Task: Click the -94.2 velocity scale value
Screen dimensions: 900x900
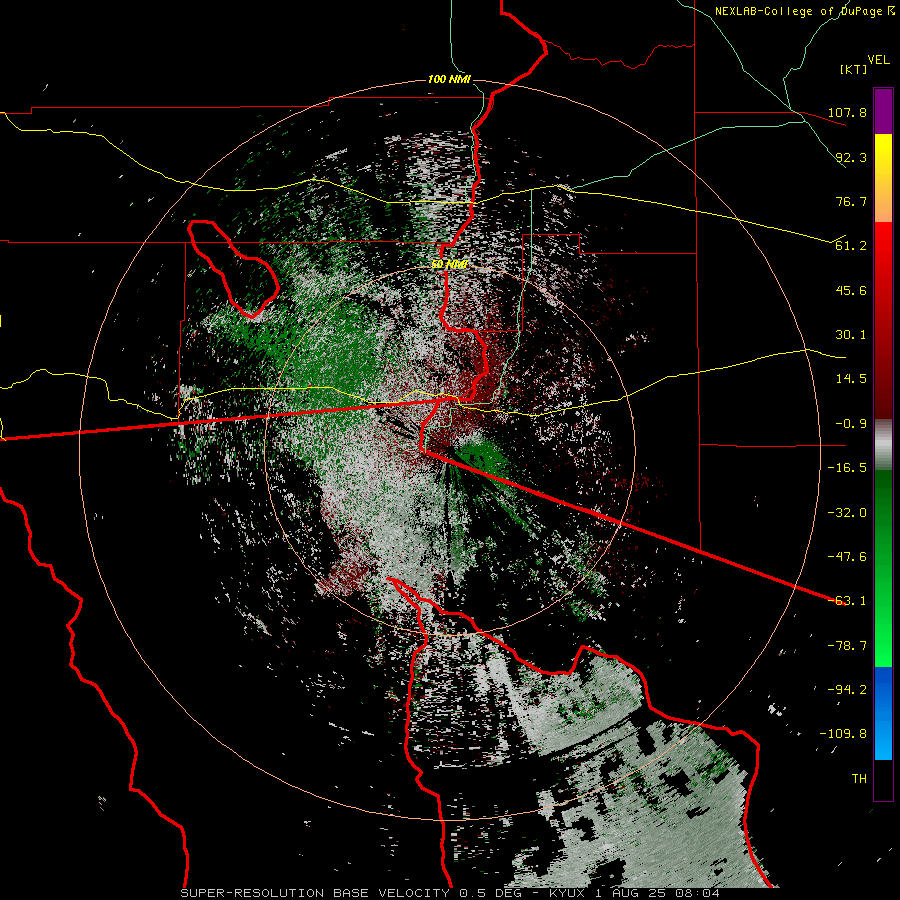Action: [847, 690]
